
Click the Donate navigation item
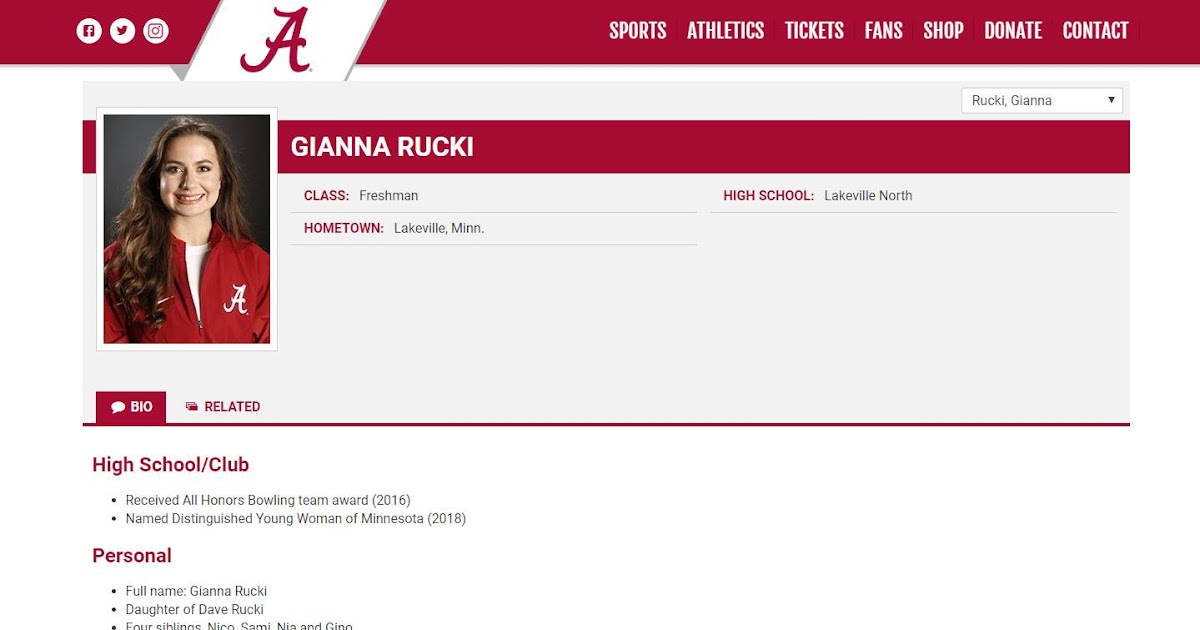pos(1013,31)
